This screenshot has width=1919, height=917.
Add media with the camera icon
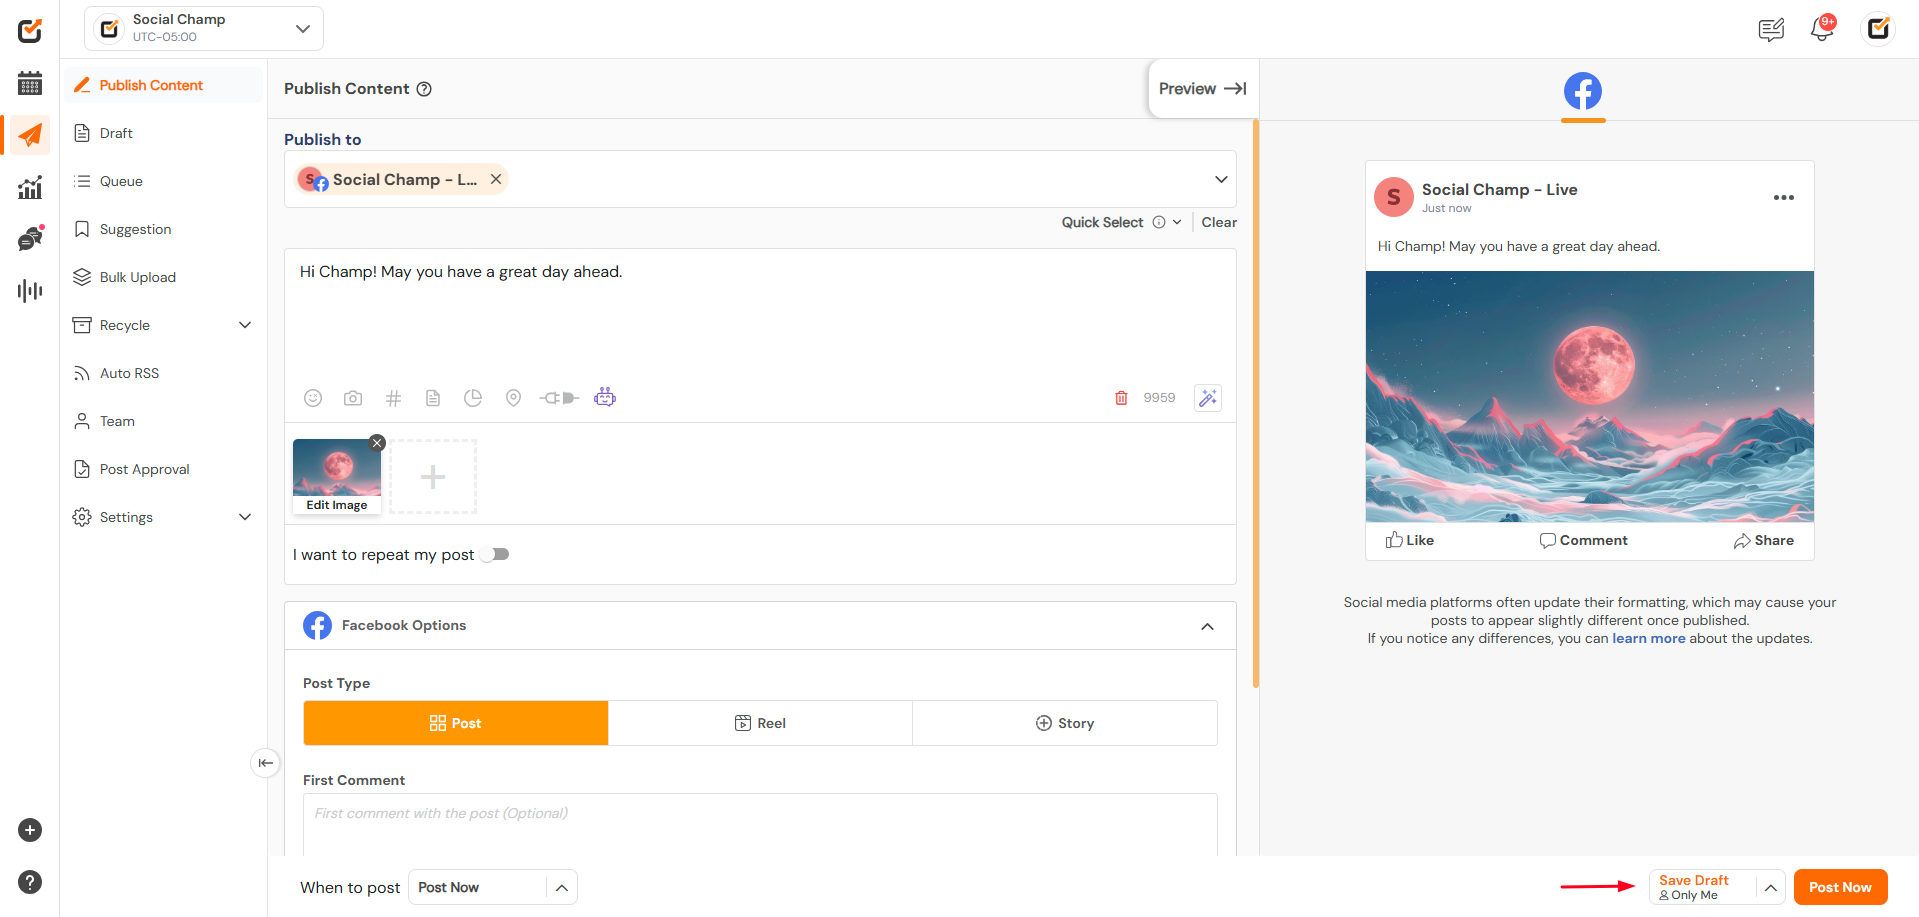click(x=353, y=398)
